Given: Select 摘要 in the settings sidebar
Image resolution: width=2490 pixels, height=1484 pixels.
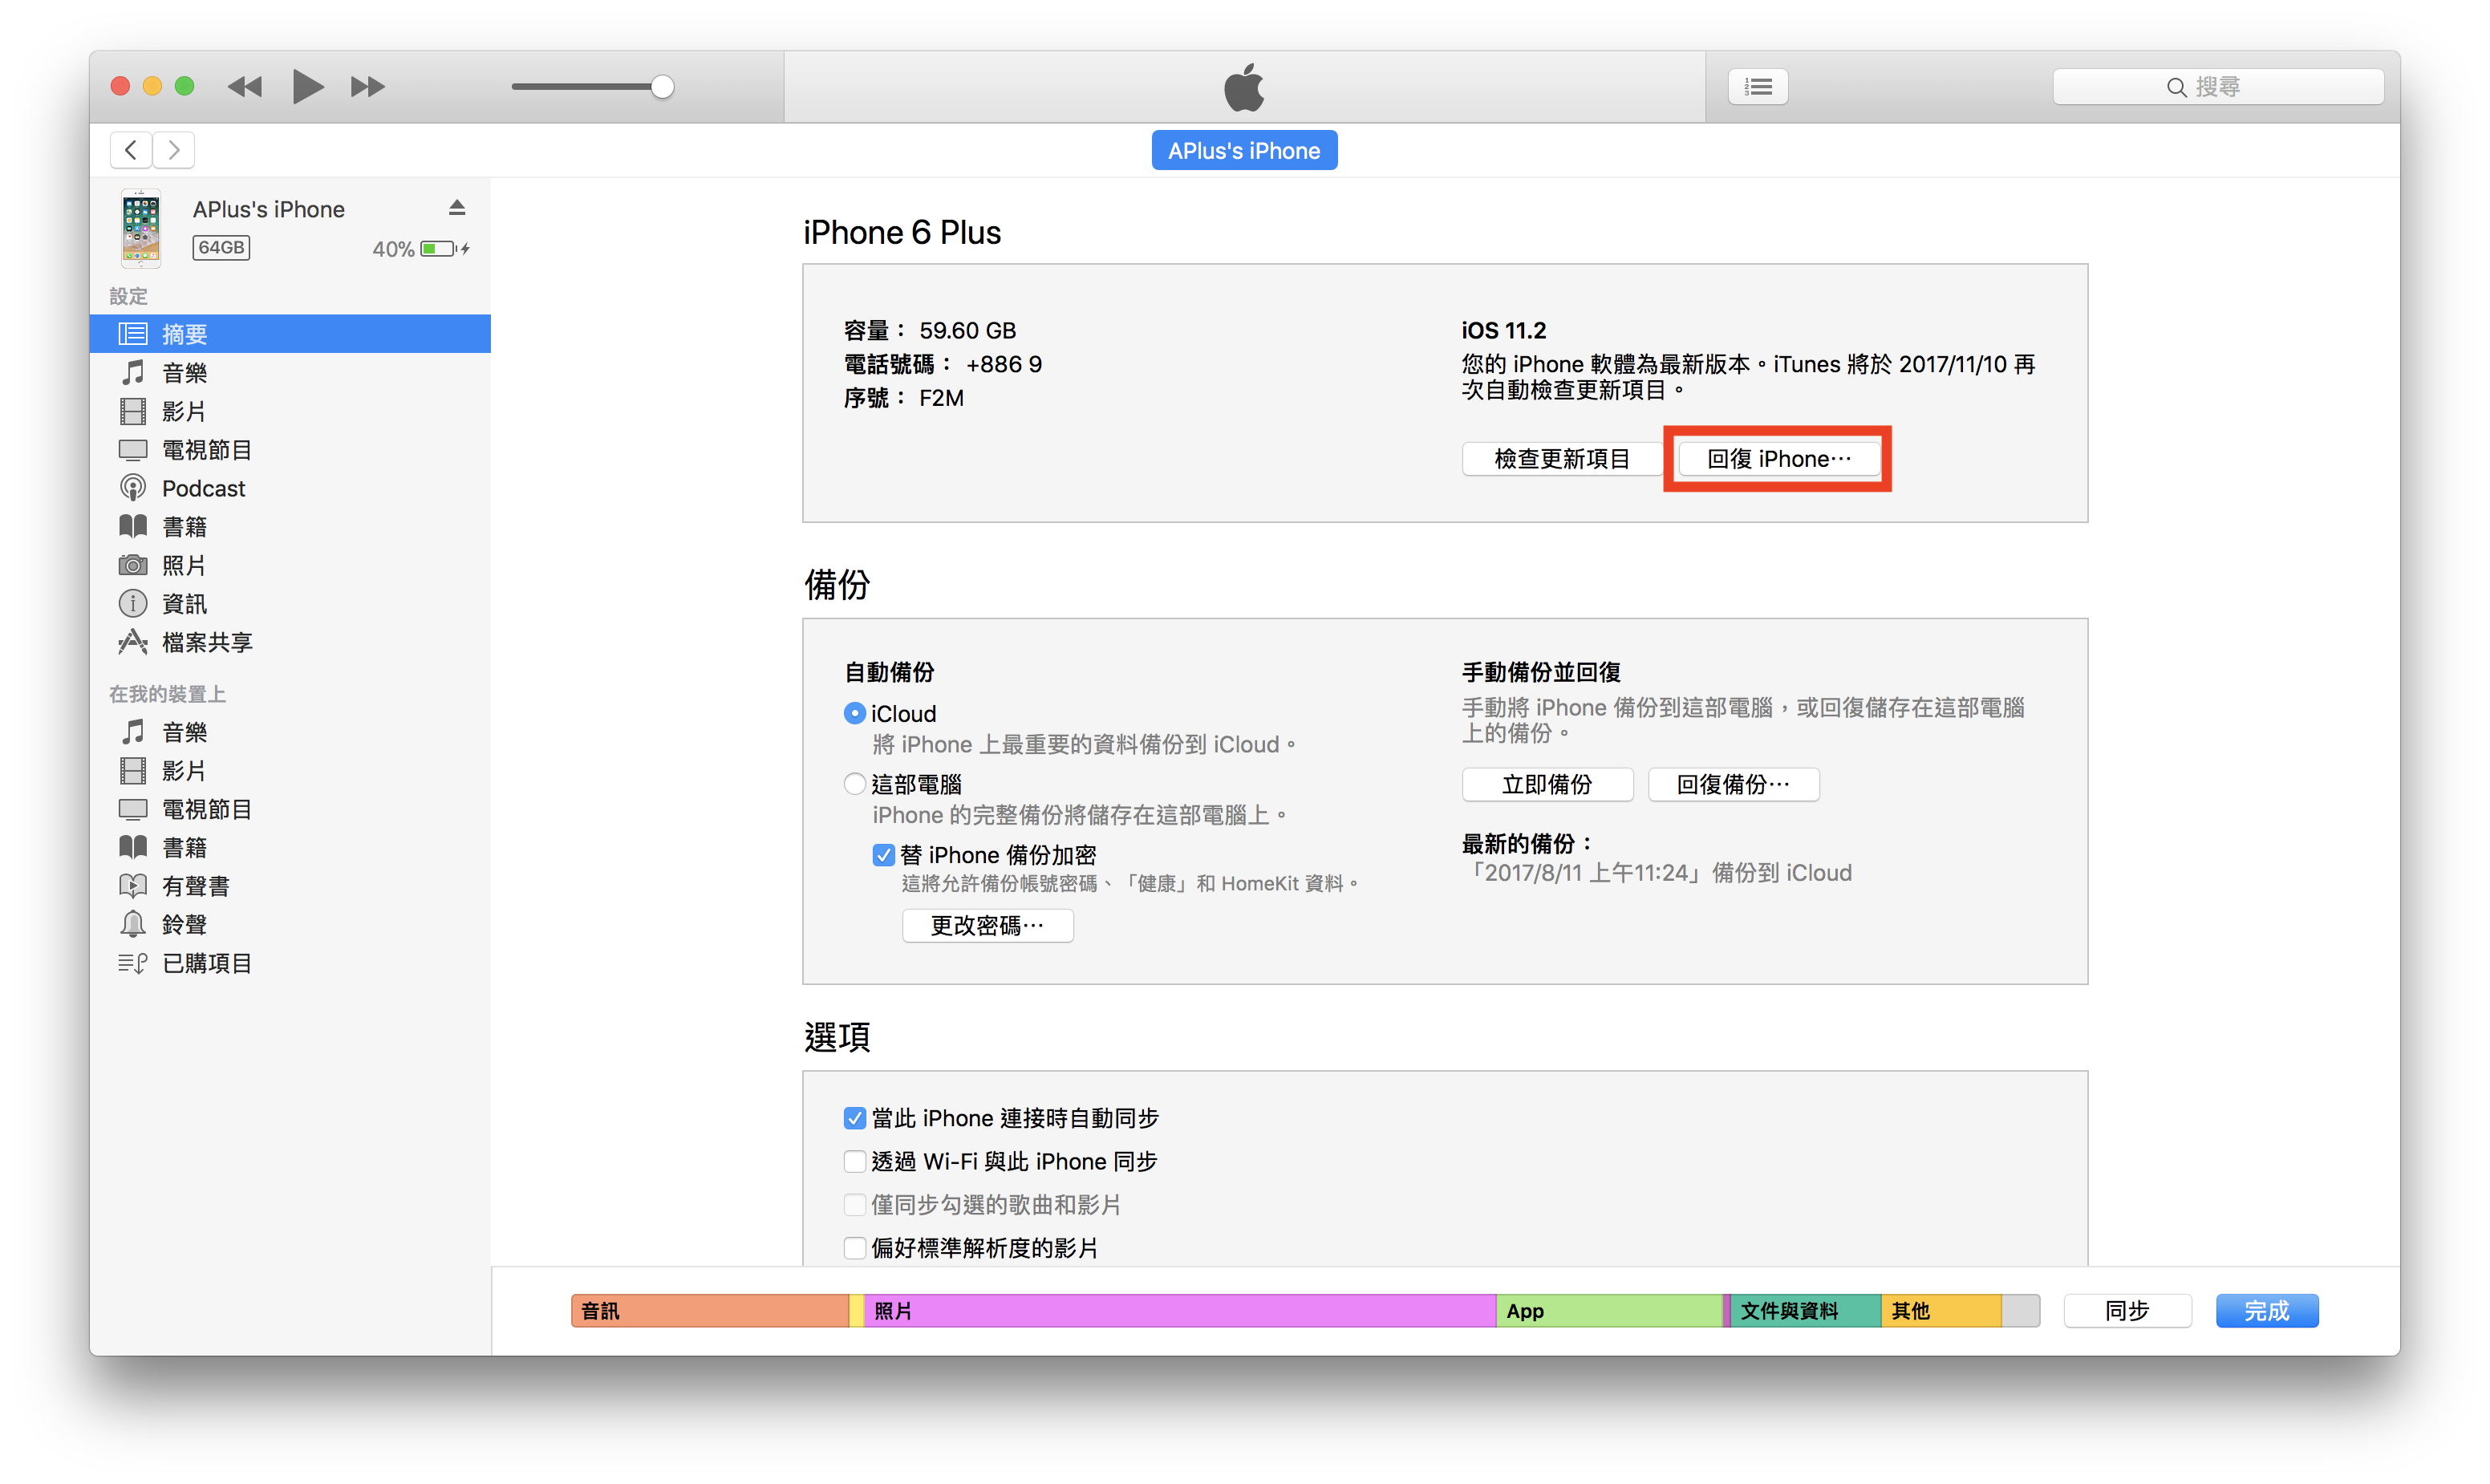Looking at the screenshot, I should 290,334.
